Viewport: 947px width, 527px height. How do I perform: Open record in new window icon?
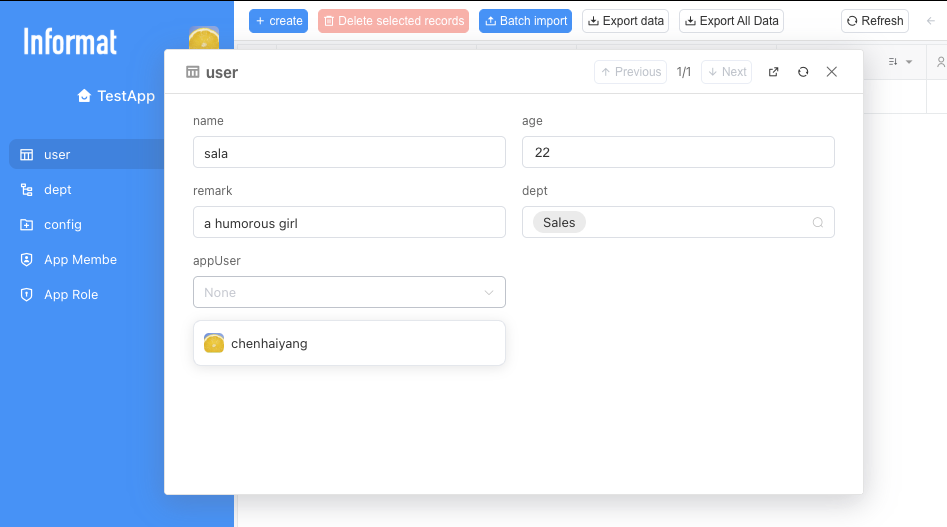tap(773, 72)
